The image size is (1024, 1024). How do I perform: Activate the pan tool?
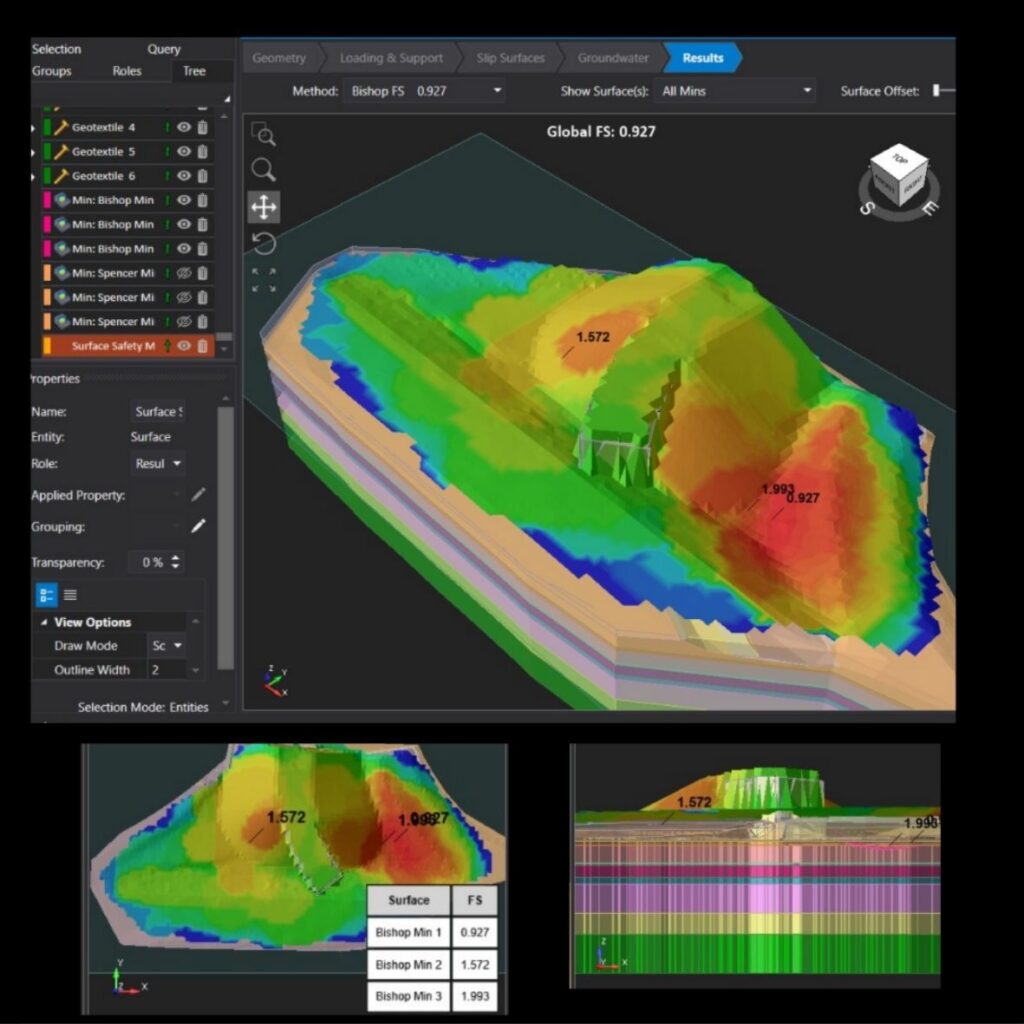coord(263,207)
